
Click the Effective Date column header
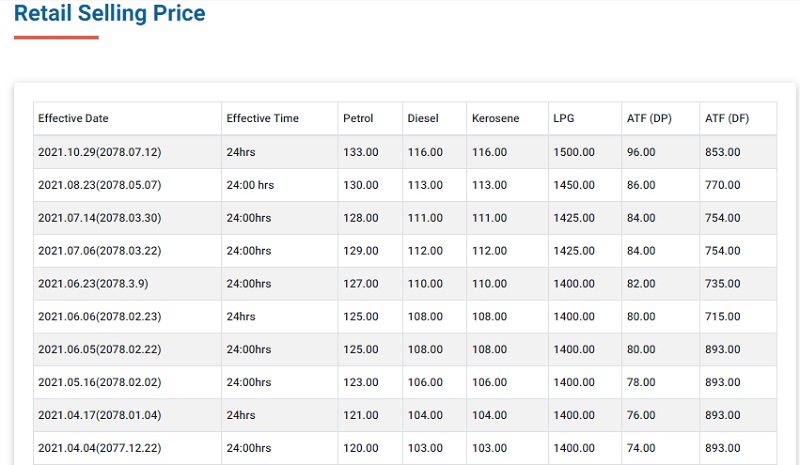[73, 118]
